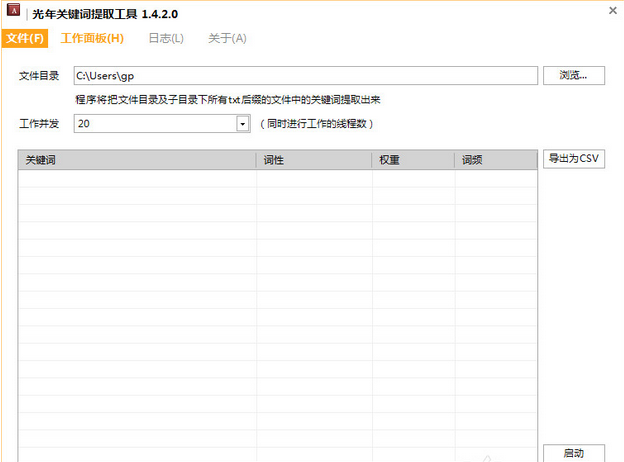The image size is (624, 462).
Task: Click the 工作并发 value box showing 20
Action: pyautogui.click(x=154, y=124)
